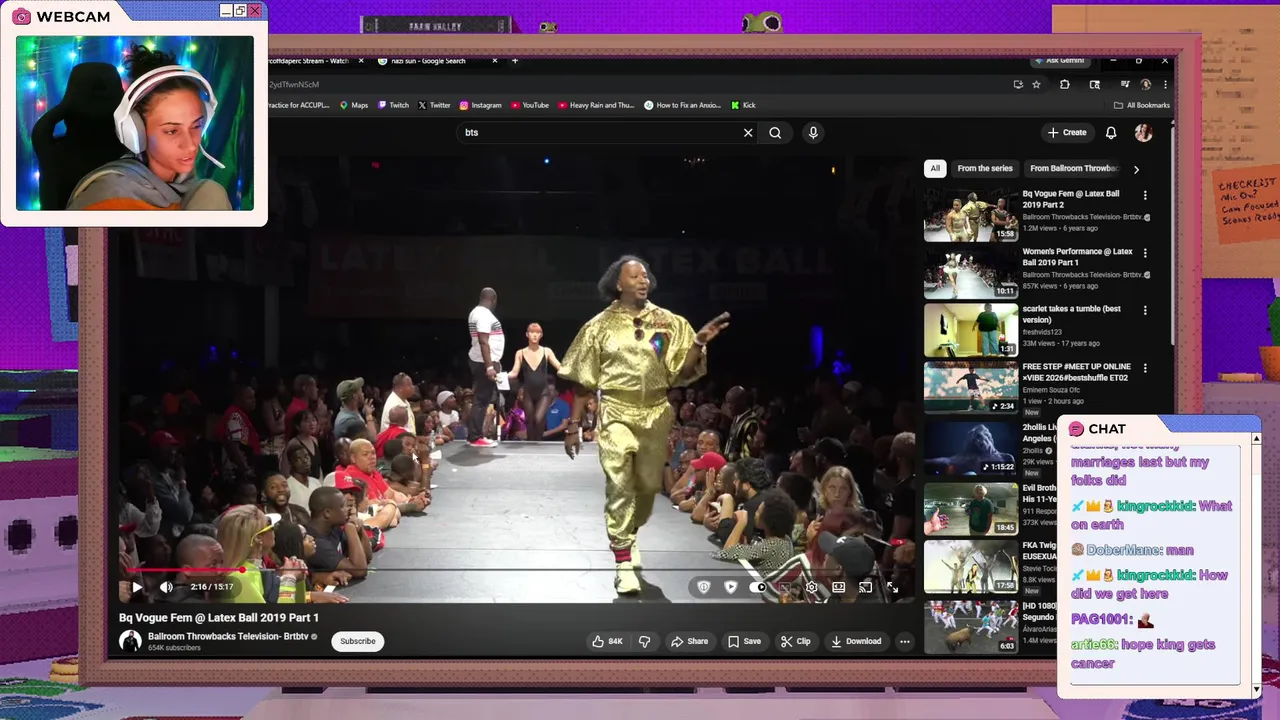Start voice search with microphone
Screen dimensions: 1280x720
813,132
